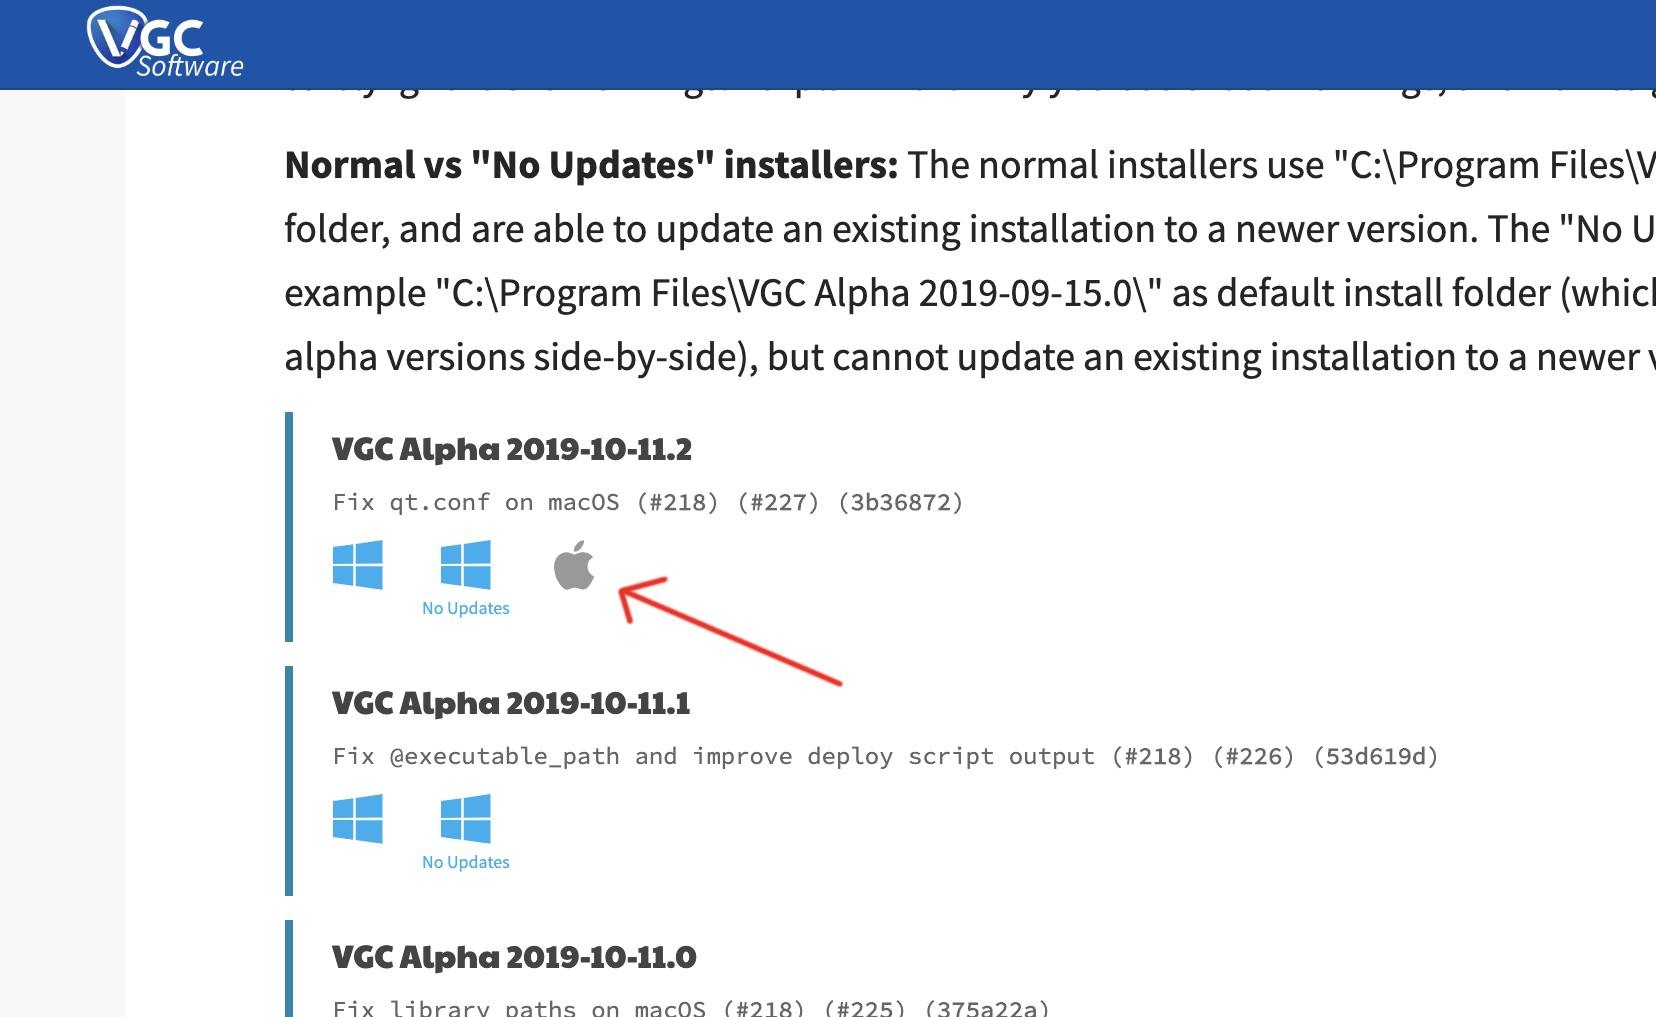Click bold "Normal vs No Updates installers" text

tap(592, 165)
